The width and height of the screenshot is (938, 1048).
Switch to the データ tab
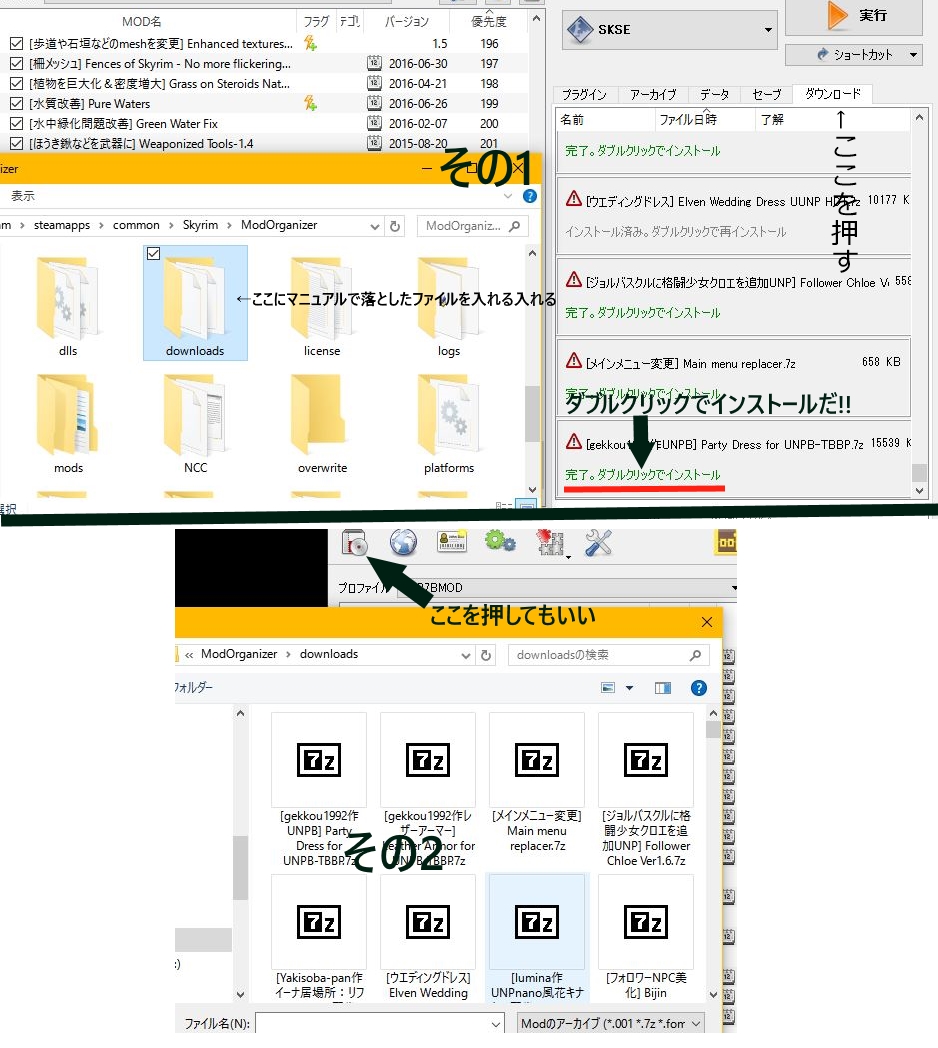pos(714,95)
